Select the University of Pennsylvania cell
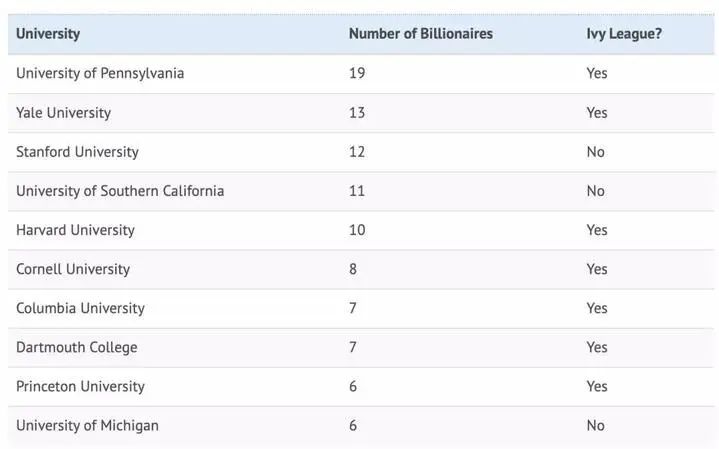 [100, 73]
